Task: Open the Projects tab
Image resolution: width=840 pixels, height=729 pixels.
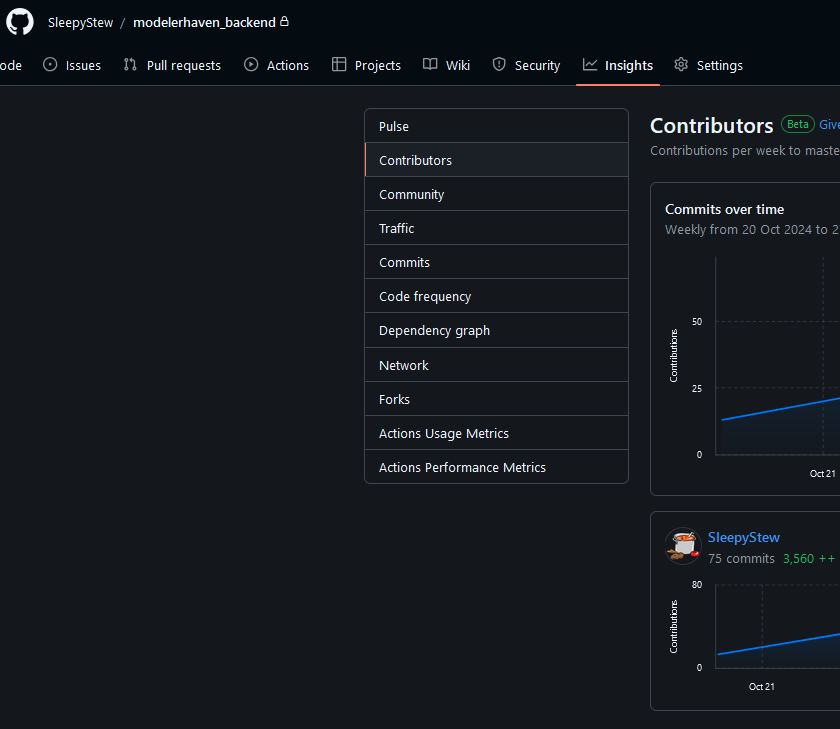Action: point(366,65)
